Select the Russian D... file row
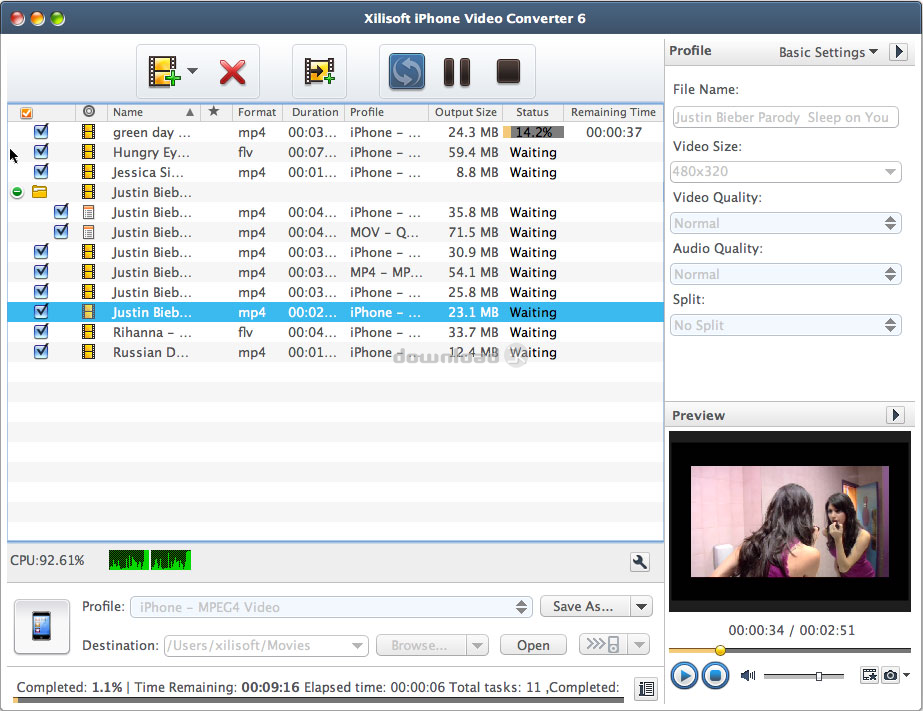Viewport: 923px width, 711px height. (x=336, y=352)
